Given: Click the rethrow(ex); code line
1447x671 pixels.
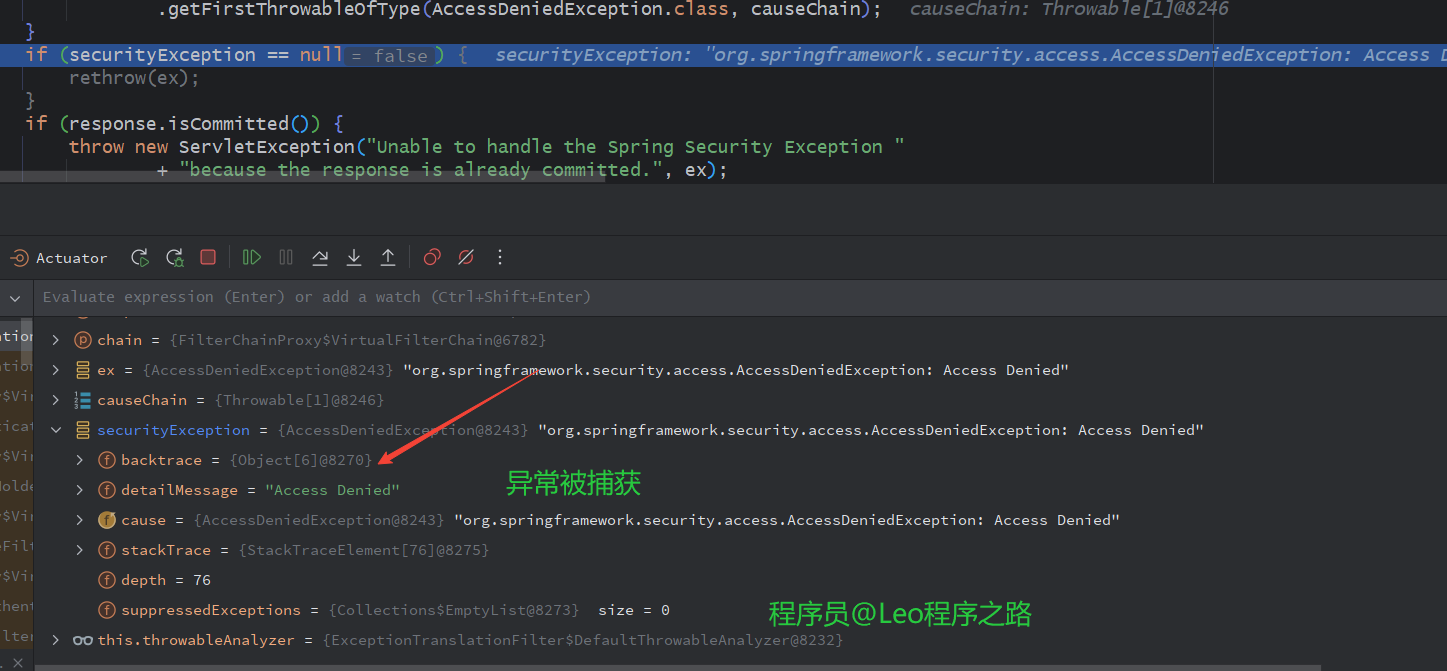Looking at the screenshot, I should [x=134, y=78].
